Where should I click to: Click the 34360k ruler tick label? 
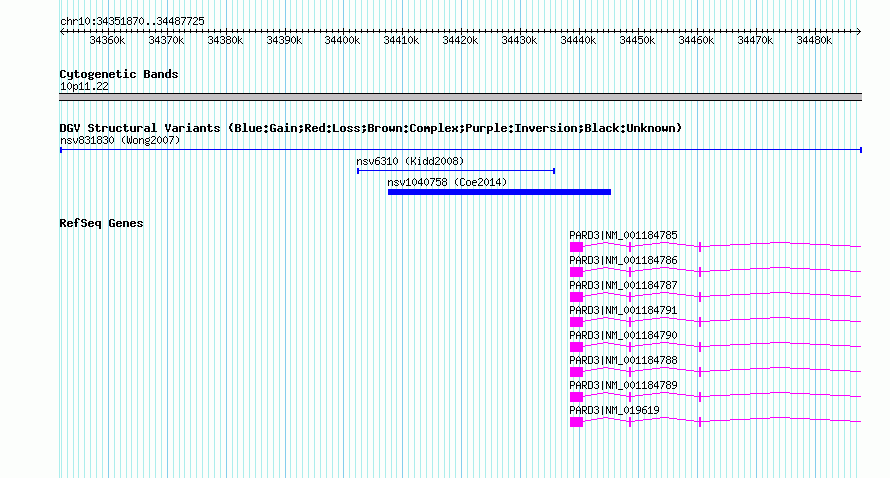tap(107, 40)
